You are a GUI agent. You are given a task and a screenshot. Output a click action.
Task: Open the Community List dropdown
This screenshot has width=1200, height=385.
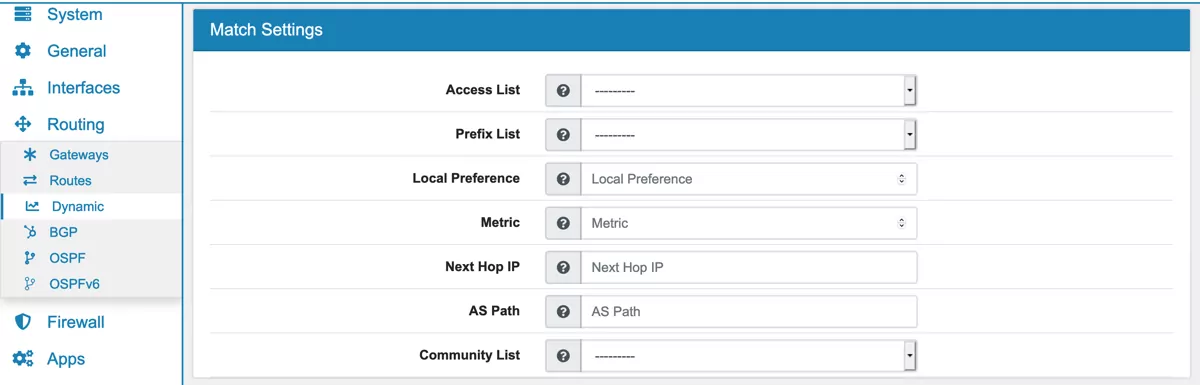coord(749,355)
